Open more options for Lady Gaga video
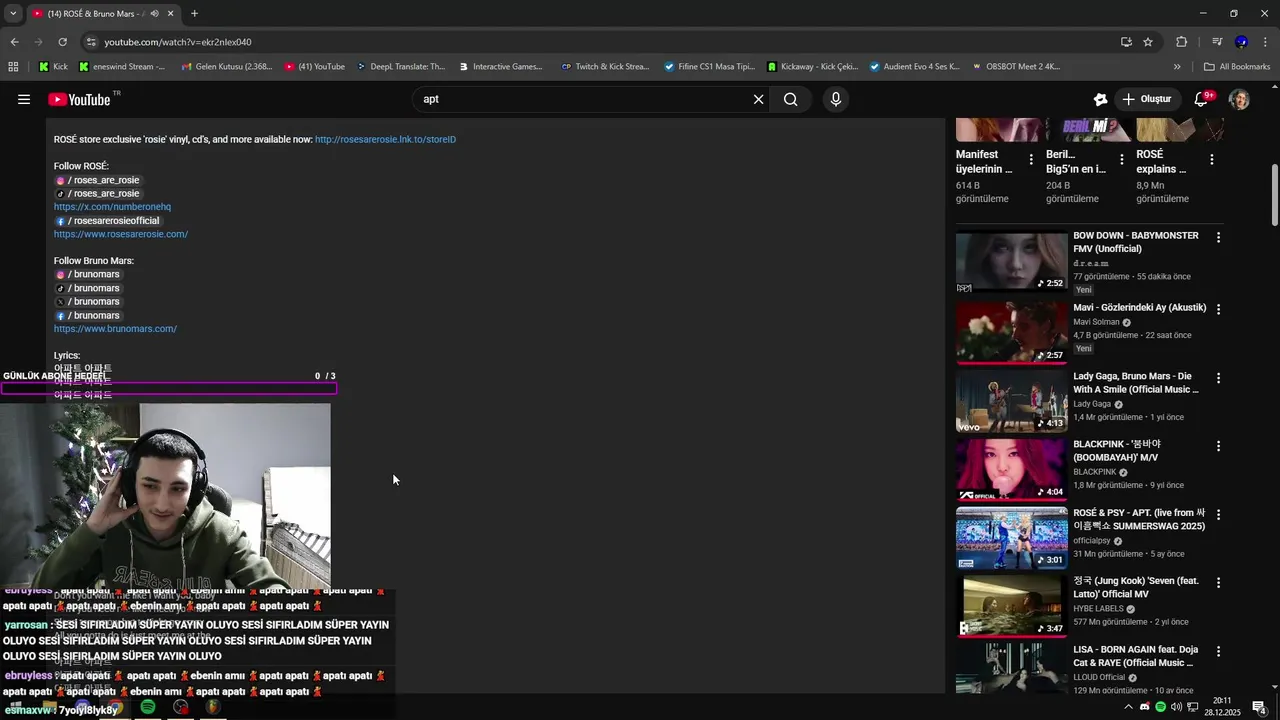The width and height of the screenshot is (1280, 720). pos(1218,379)
